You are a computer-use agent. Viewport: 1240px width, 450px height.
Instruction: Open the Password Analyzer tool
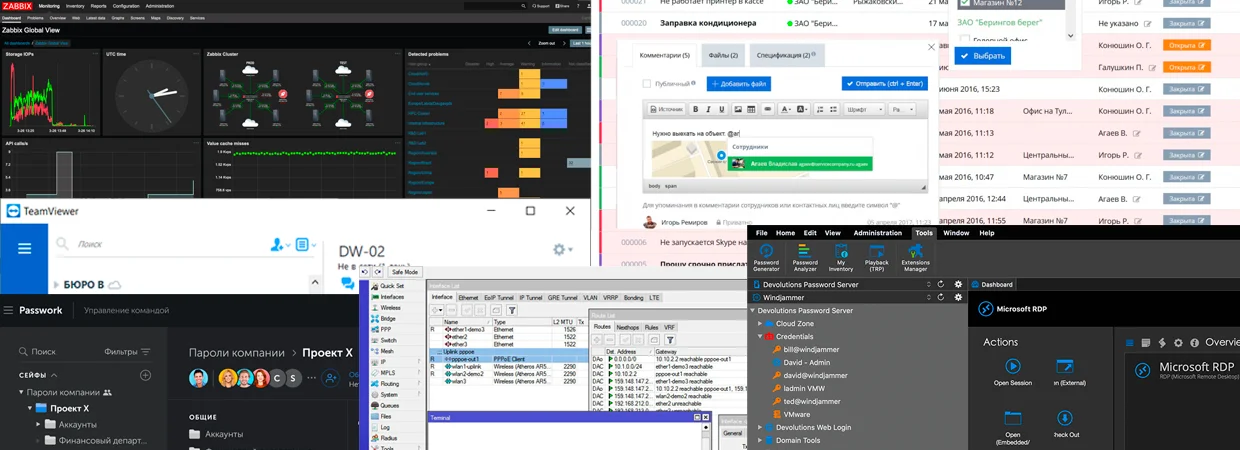pos(804,257)
